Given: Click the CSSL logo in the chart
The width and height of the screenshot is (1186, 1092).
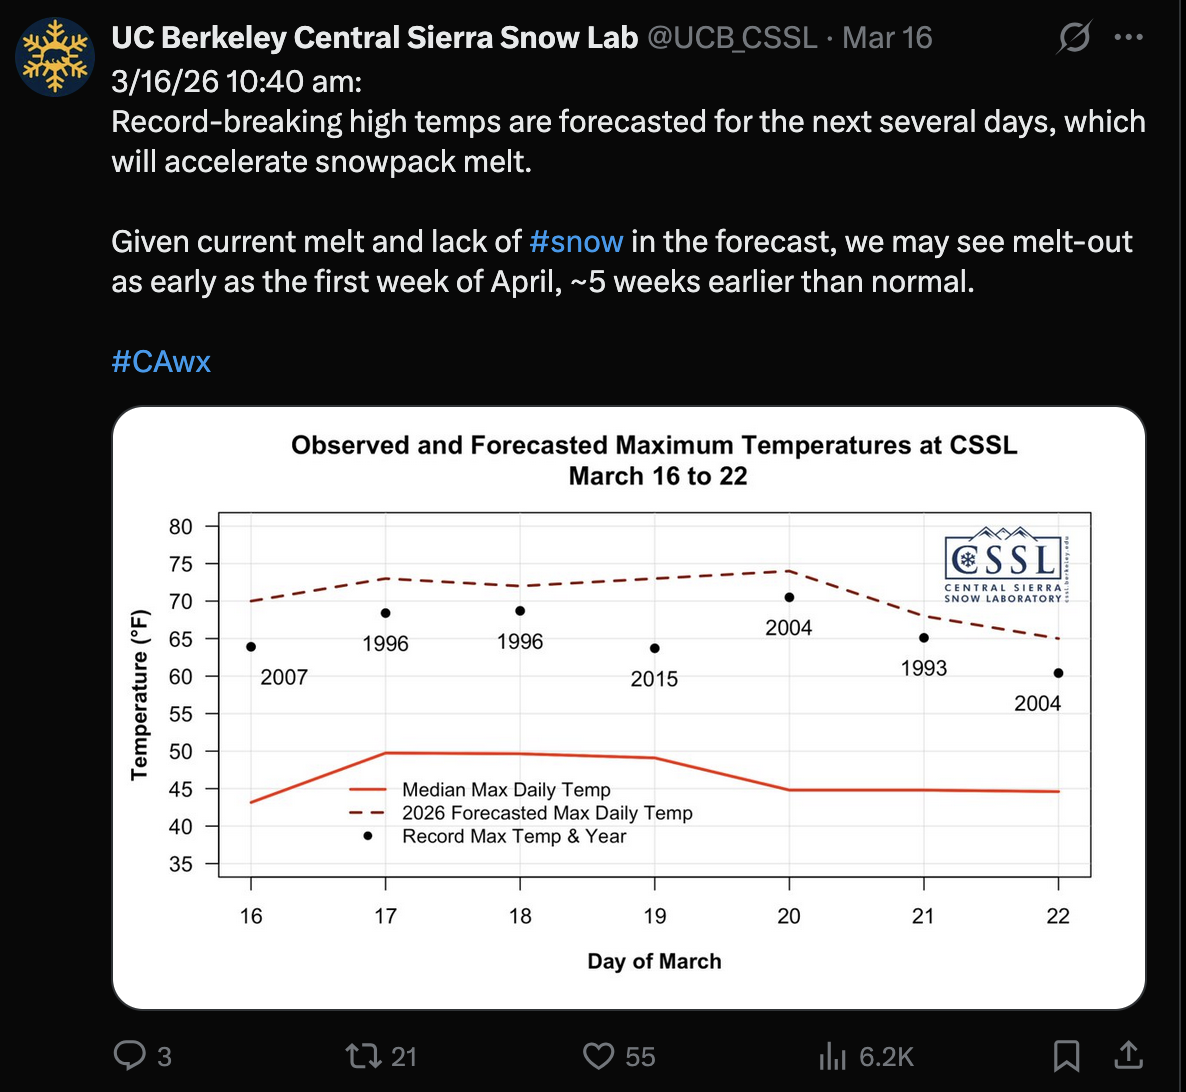Looking at the screenshot, I should (1004, 565).
